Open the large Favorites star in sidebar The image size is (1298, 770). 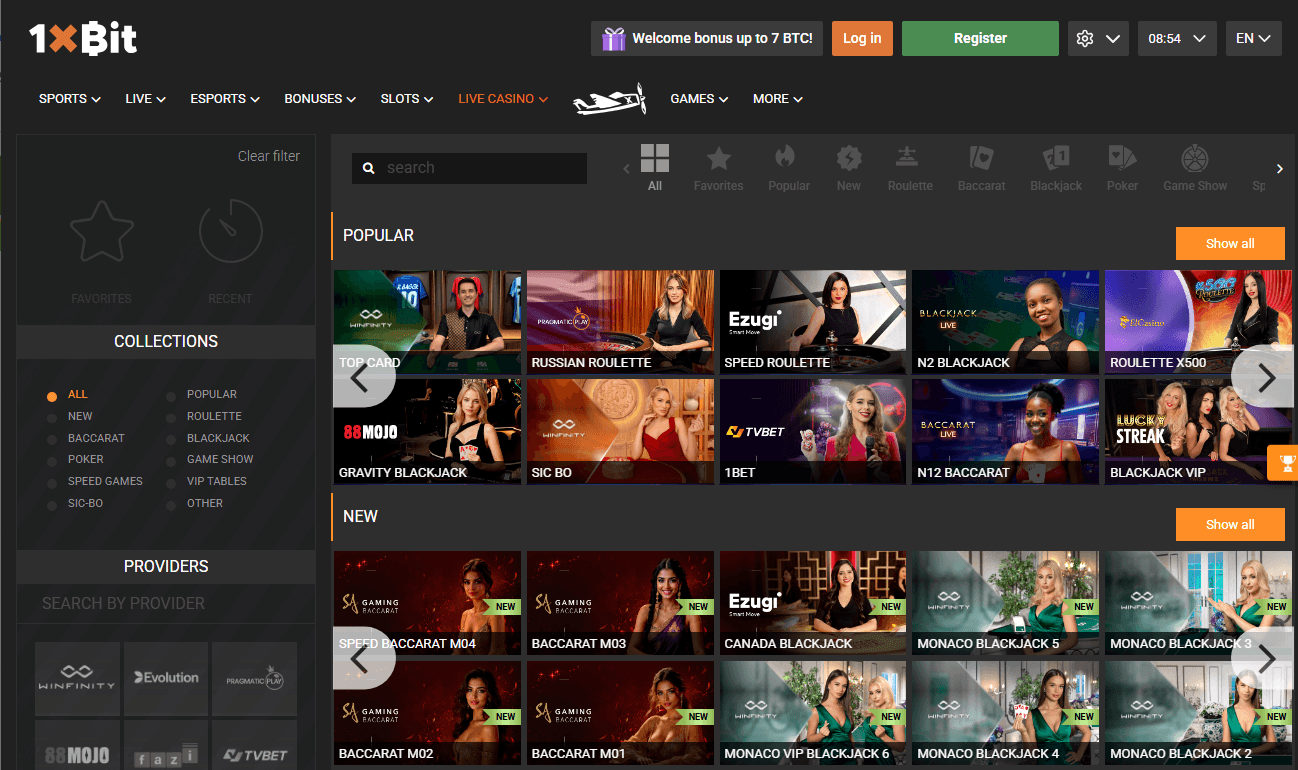(x=101, y=232)
